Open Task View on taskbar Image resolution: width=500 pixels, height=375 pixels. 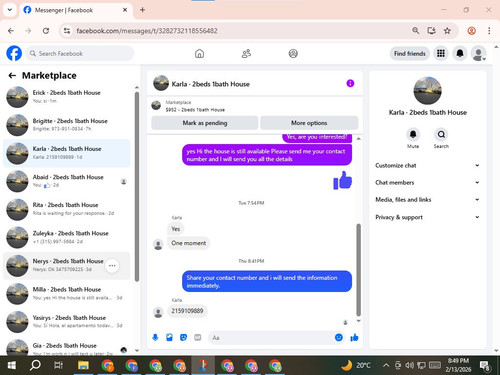tap(58, 366)
